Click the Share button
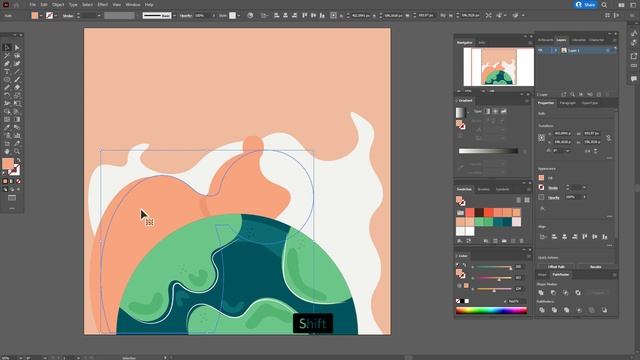 tap(585, 4)
